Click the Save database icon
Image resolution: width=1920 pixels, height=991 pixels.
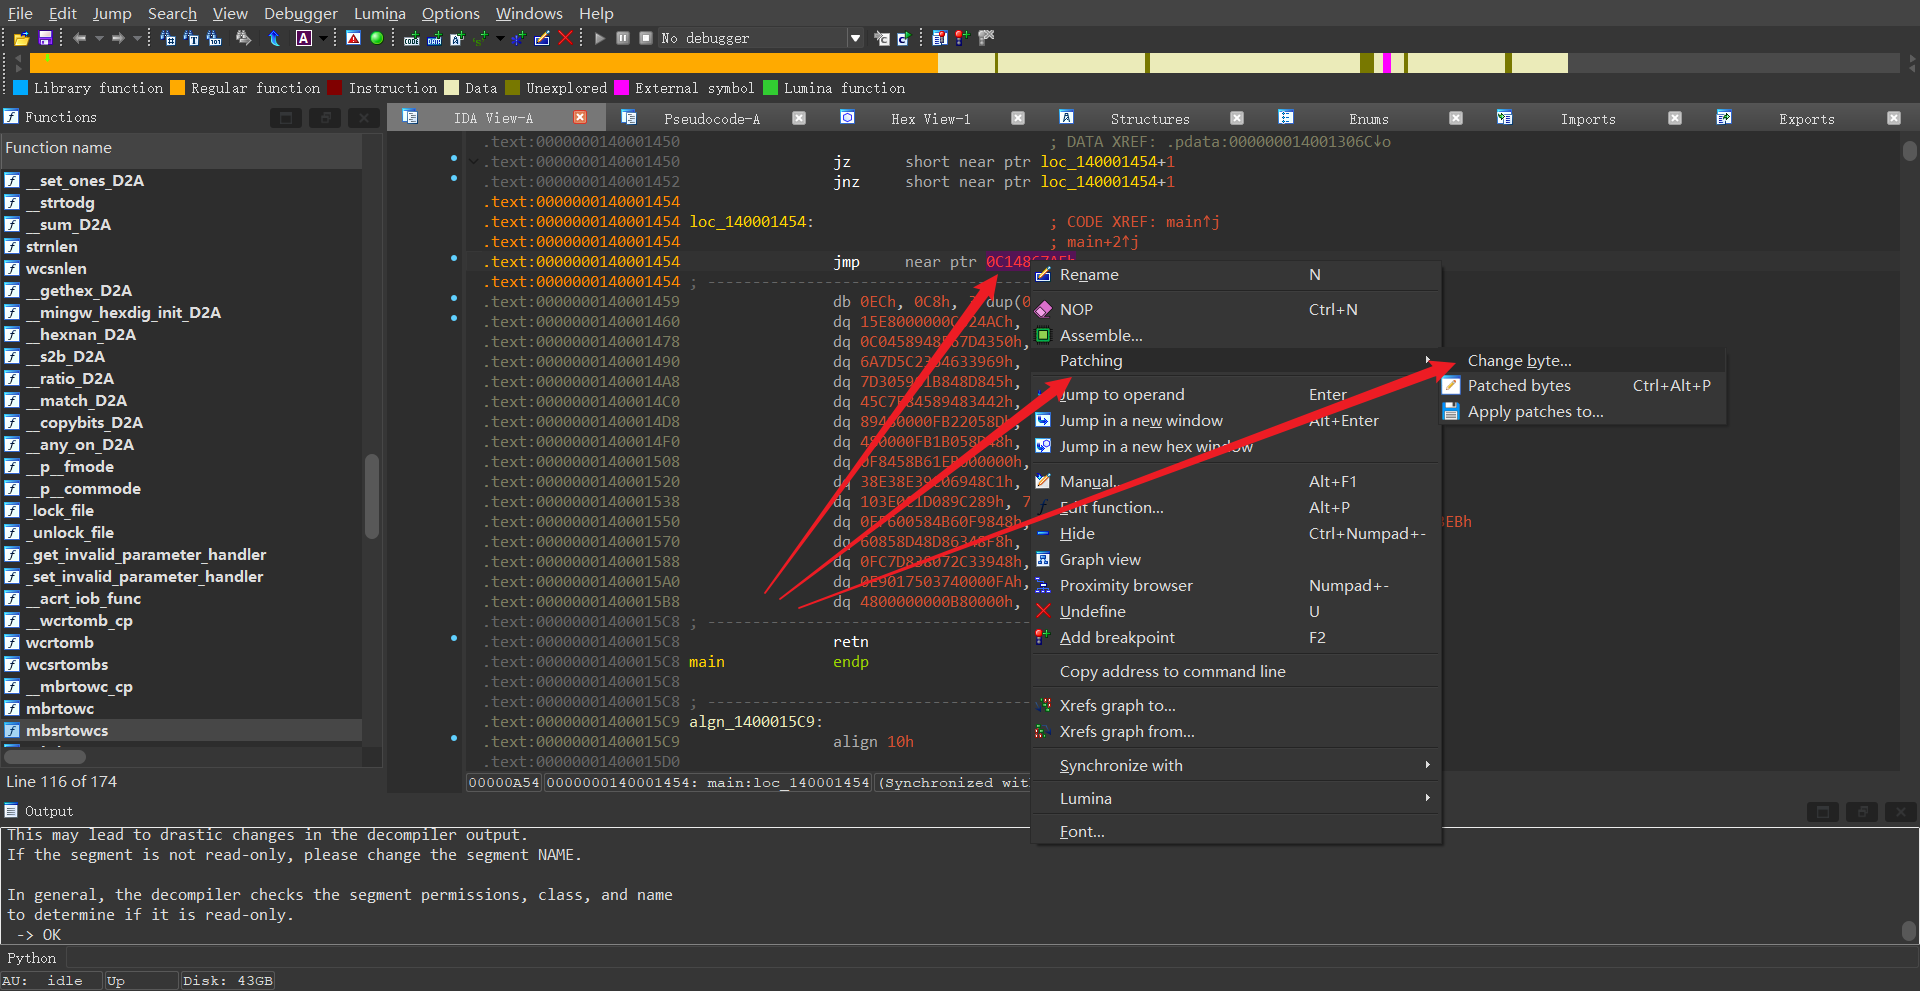click(x=45, y=38)
